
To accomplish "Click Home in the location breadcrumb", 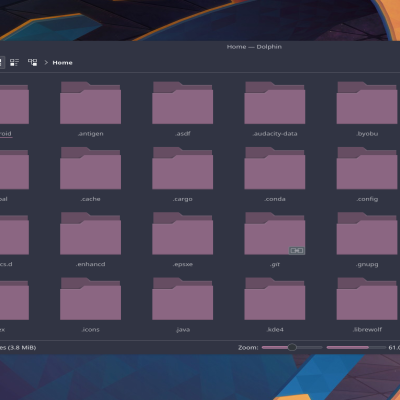I will pyautogui.click(x=62, y=63).
